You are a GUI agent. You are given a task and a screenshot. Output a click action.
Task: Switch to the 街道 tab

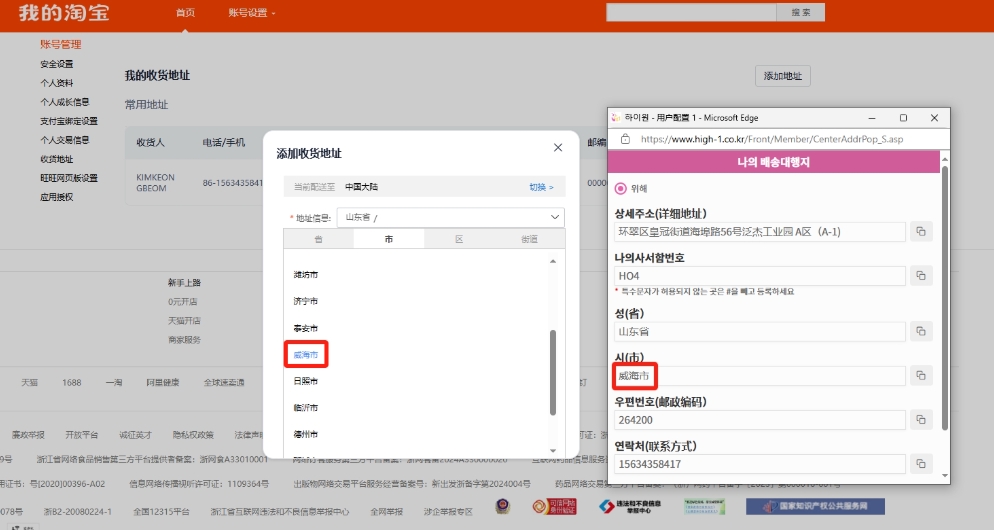tap(529, 239)
